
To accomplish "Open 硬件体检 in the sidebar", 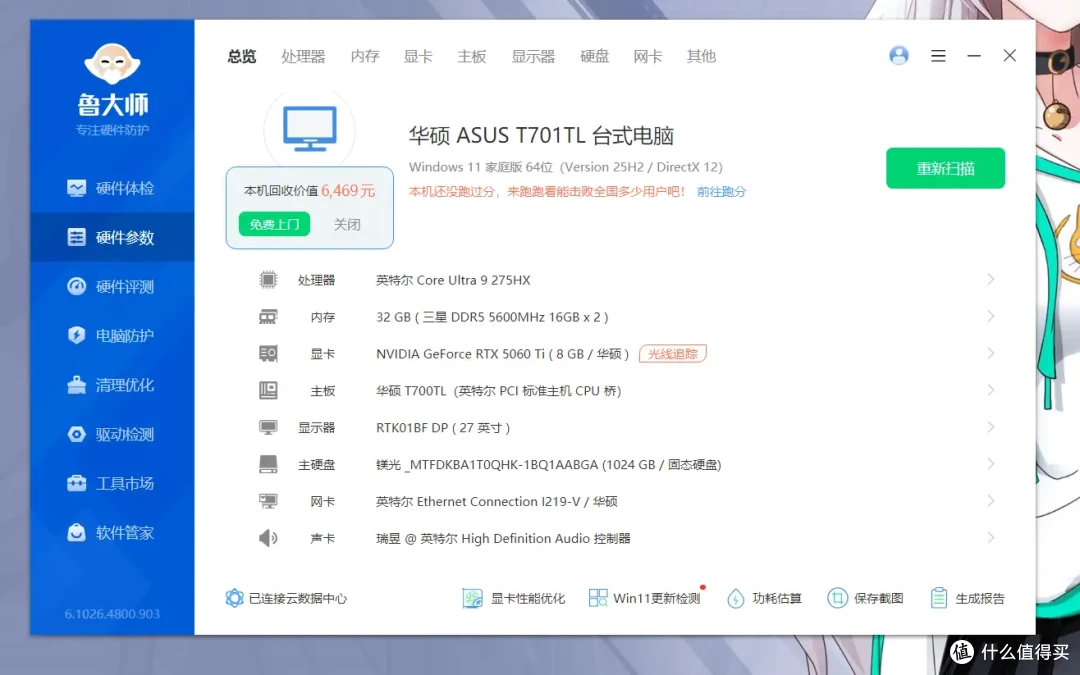I will pyautogui.click(x=112, y=188).
